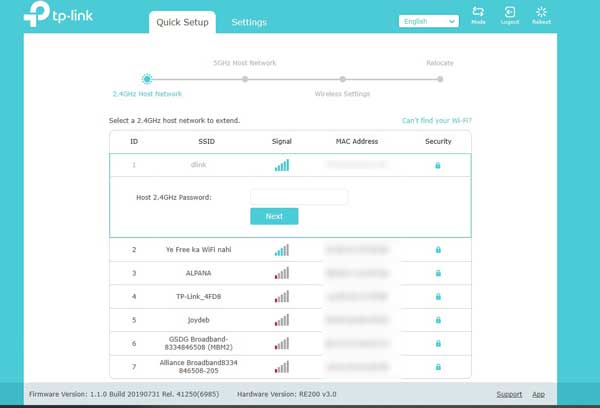Click lock icon for TP-Link_4FD8
This screenshot has height=408, width=600.
[x=438, y=297]
